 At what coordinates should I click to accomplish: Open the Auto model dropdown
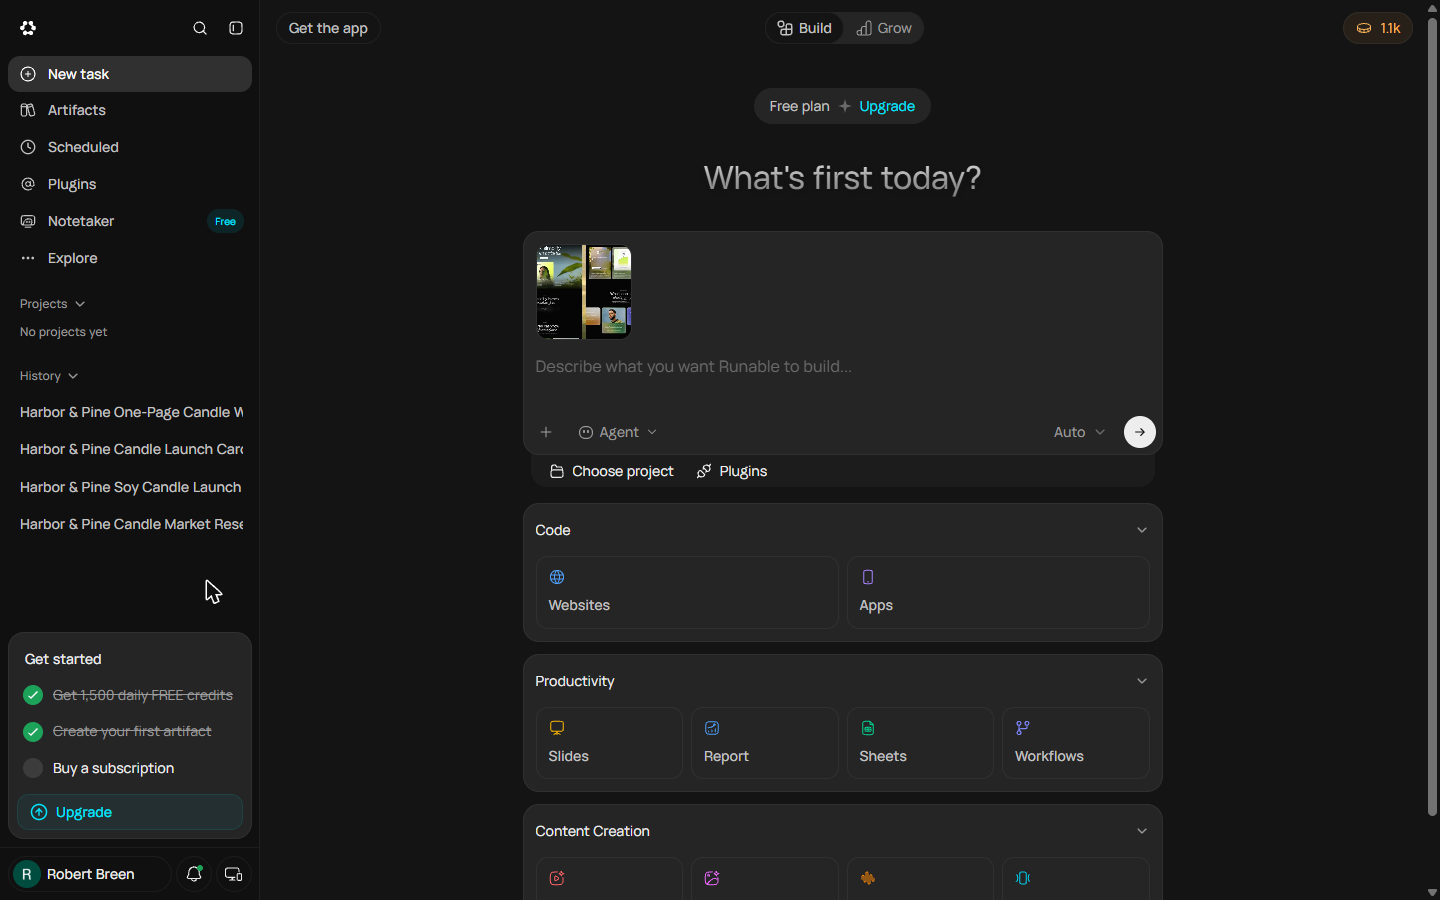click(x=1079, y=432)
